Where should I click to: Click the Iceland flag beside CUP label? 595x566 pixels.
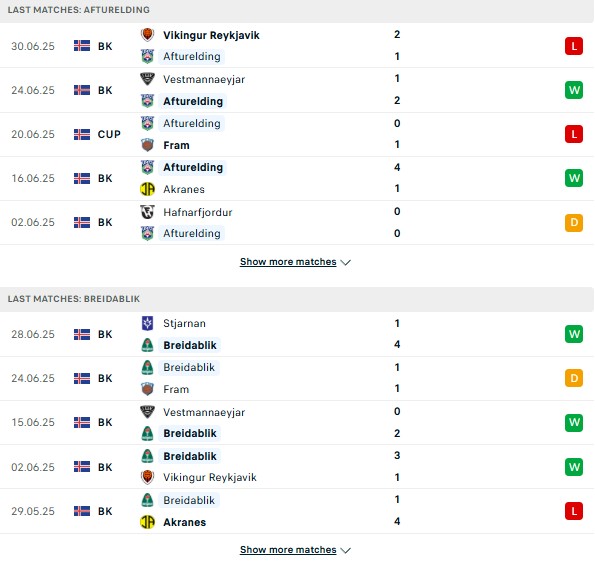click(82, 134)
